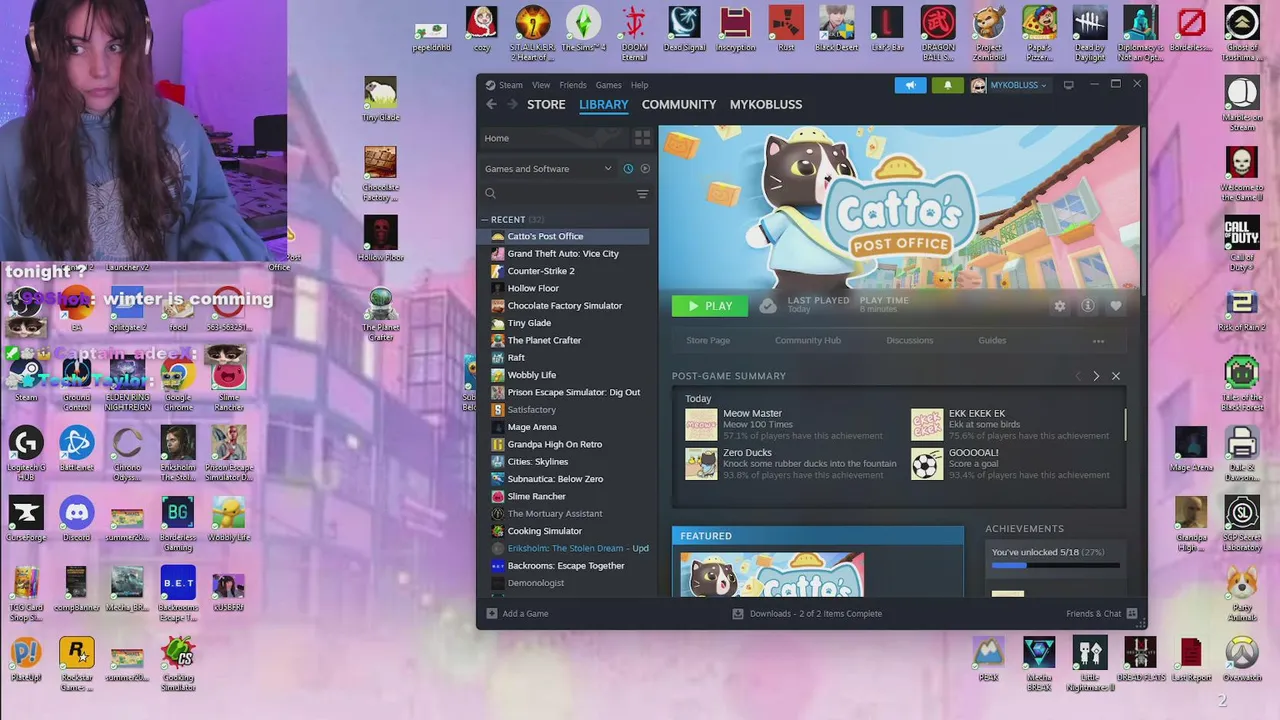This screenshot has height=720, width=1280.
Task: Open the Guides link
Action: coord(992,341)
